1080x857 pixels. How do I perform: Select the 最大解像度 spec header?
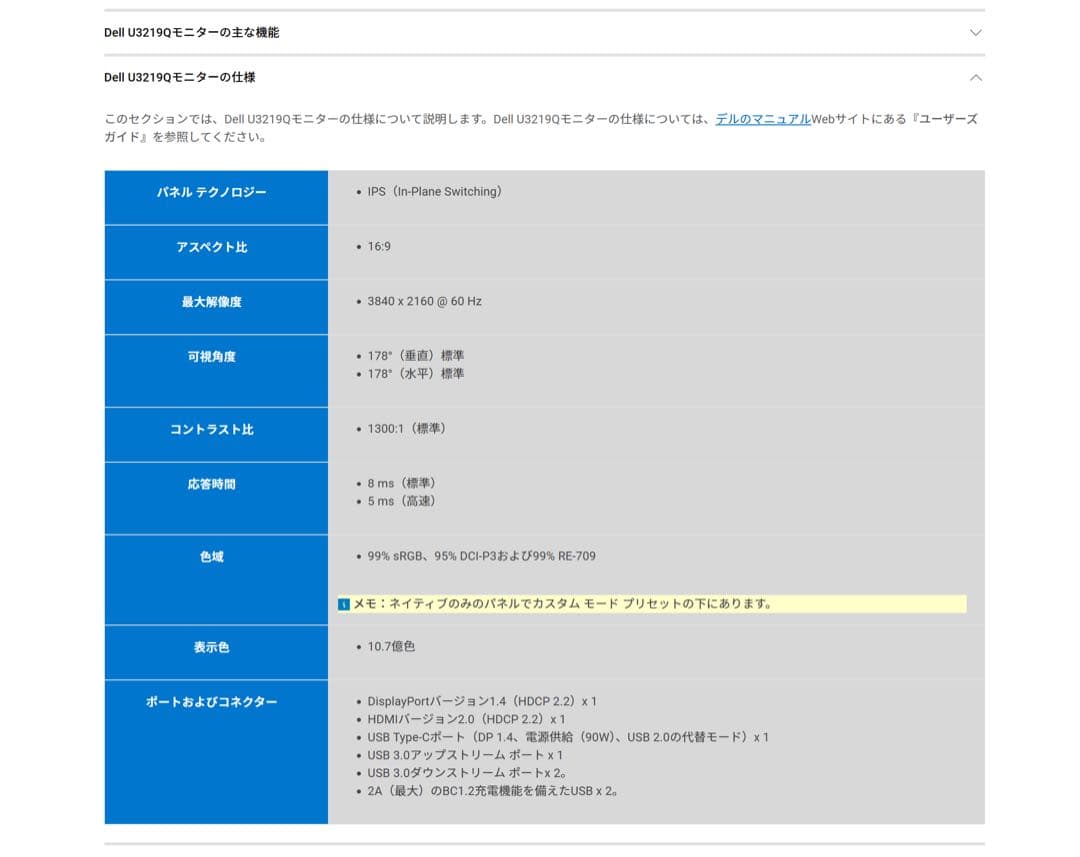pos(215,301)
